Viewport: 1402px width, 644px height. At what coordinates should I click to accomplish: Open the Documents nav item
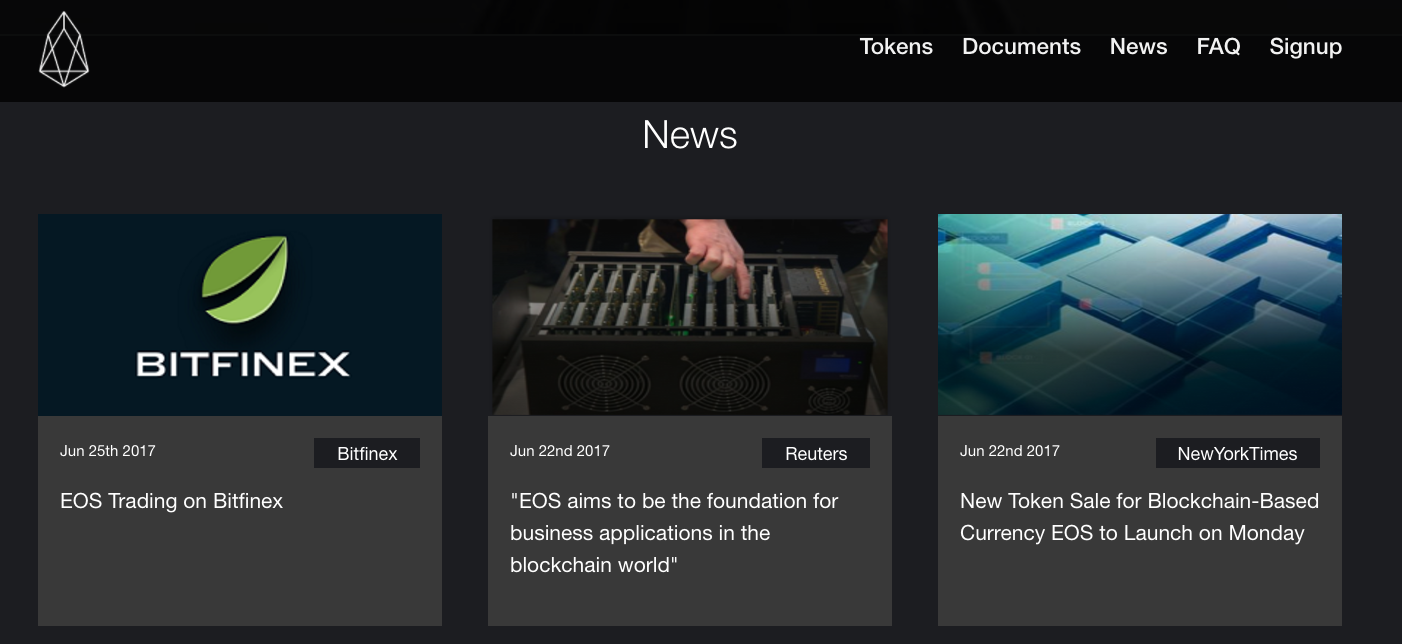point(1021,47)
